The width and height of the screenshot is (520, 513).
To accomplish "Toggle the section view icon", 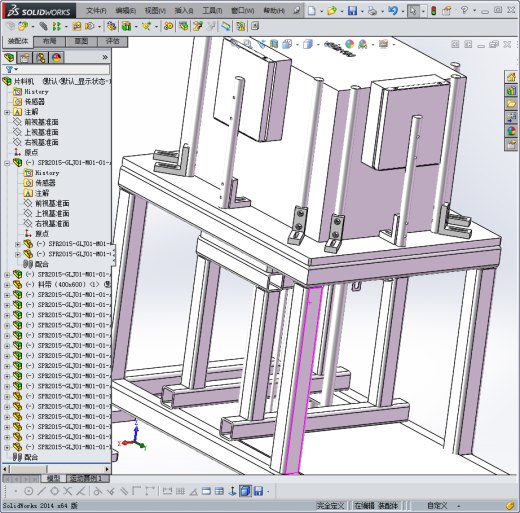I will tap(274, 44).
